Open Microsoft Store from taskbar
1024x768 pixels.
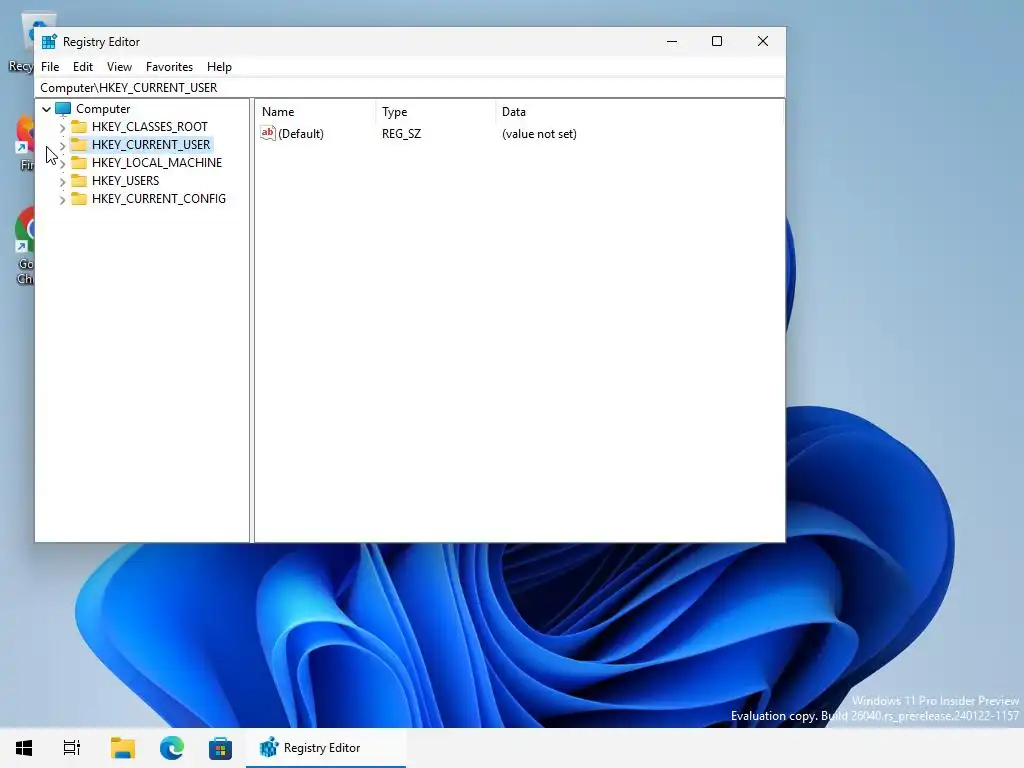click(x=220, y=748)
